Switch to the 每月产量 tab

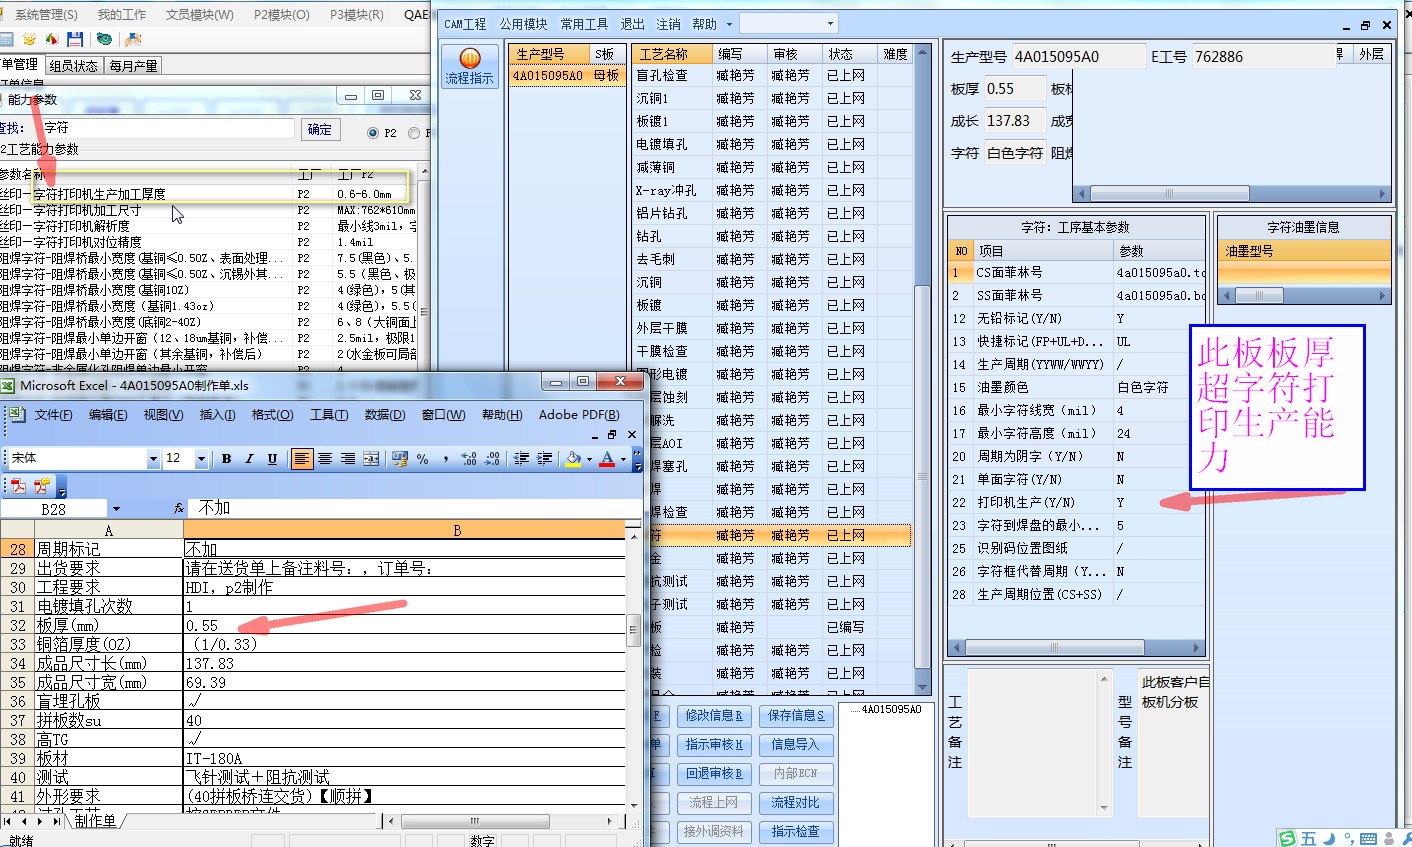coord(133,66)
